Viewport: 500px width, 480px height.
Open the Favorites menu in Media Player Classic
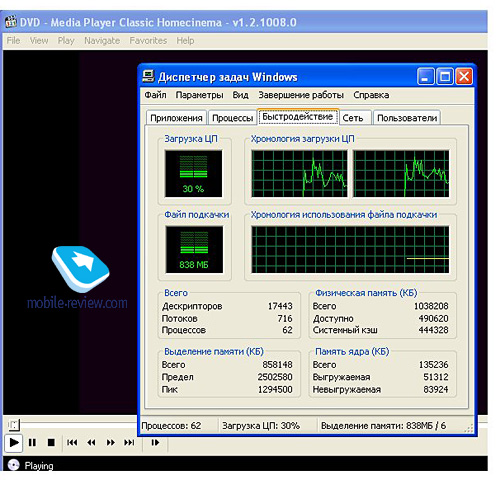pyautogui.click(x=148, y=41)
